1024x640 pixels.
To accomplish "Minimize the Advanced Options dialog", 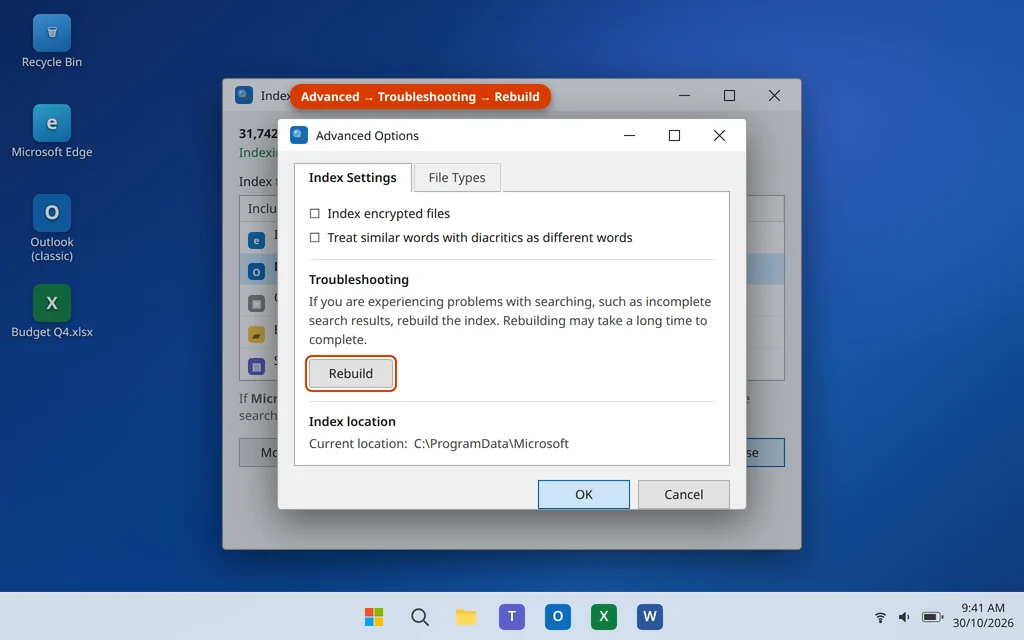I will pos(630,135).
